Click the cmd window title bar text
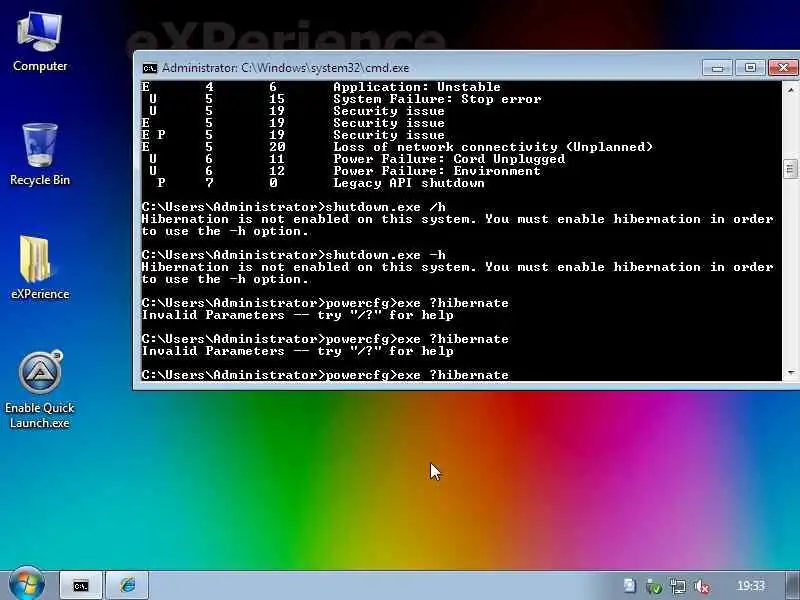This screenshot has height=600, width=800. click(x=285, y=68)
